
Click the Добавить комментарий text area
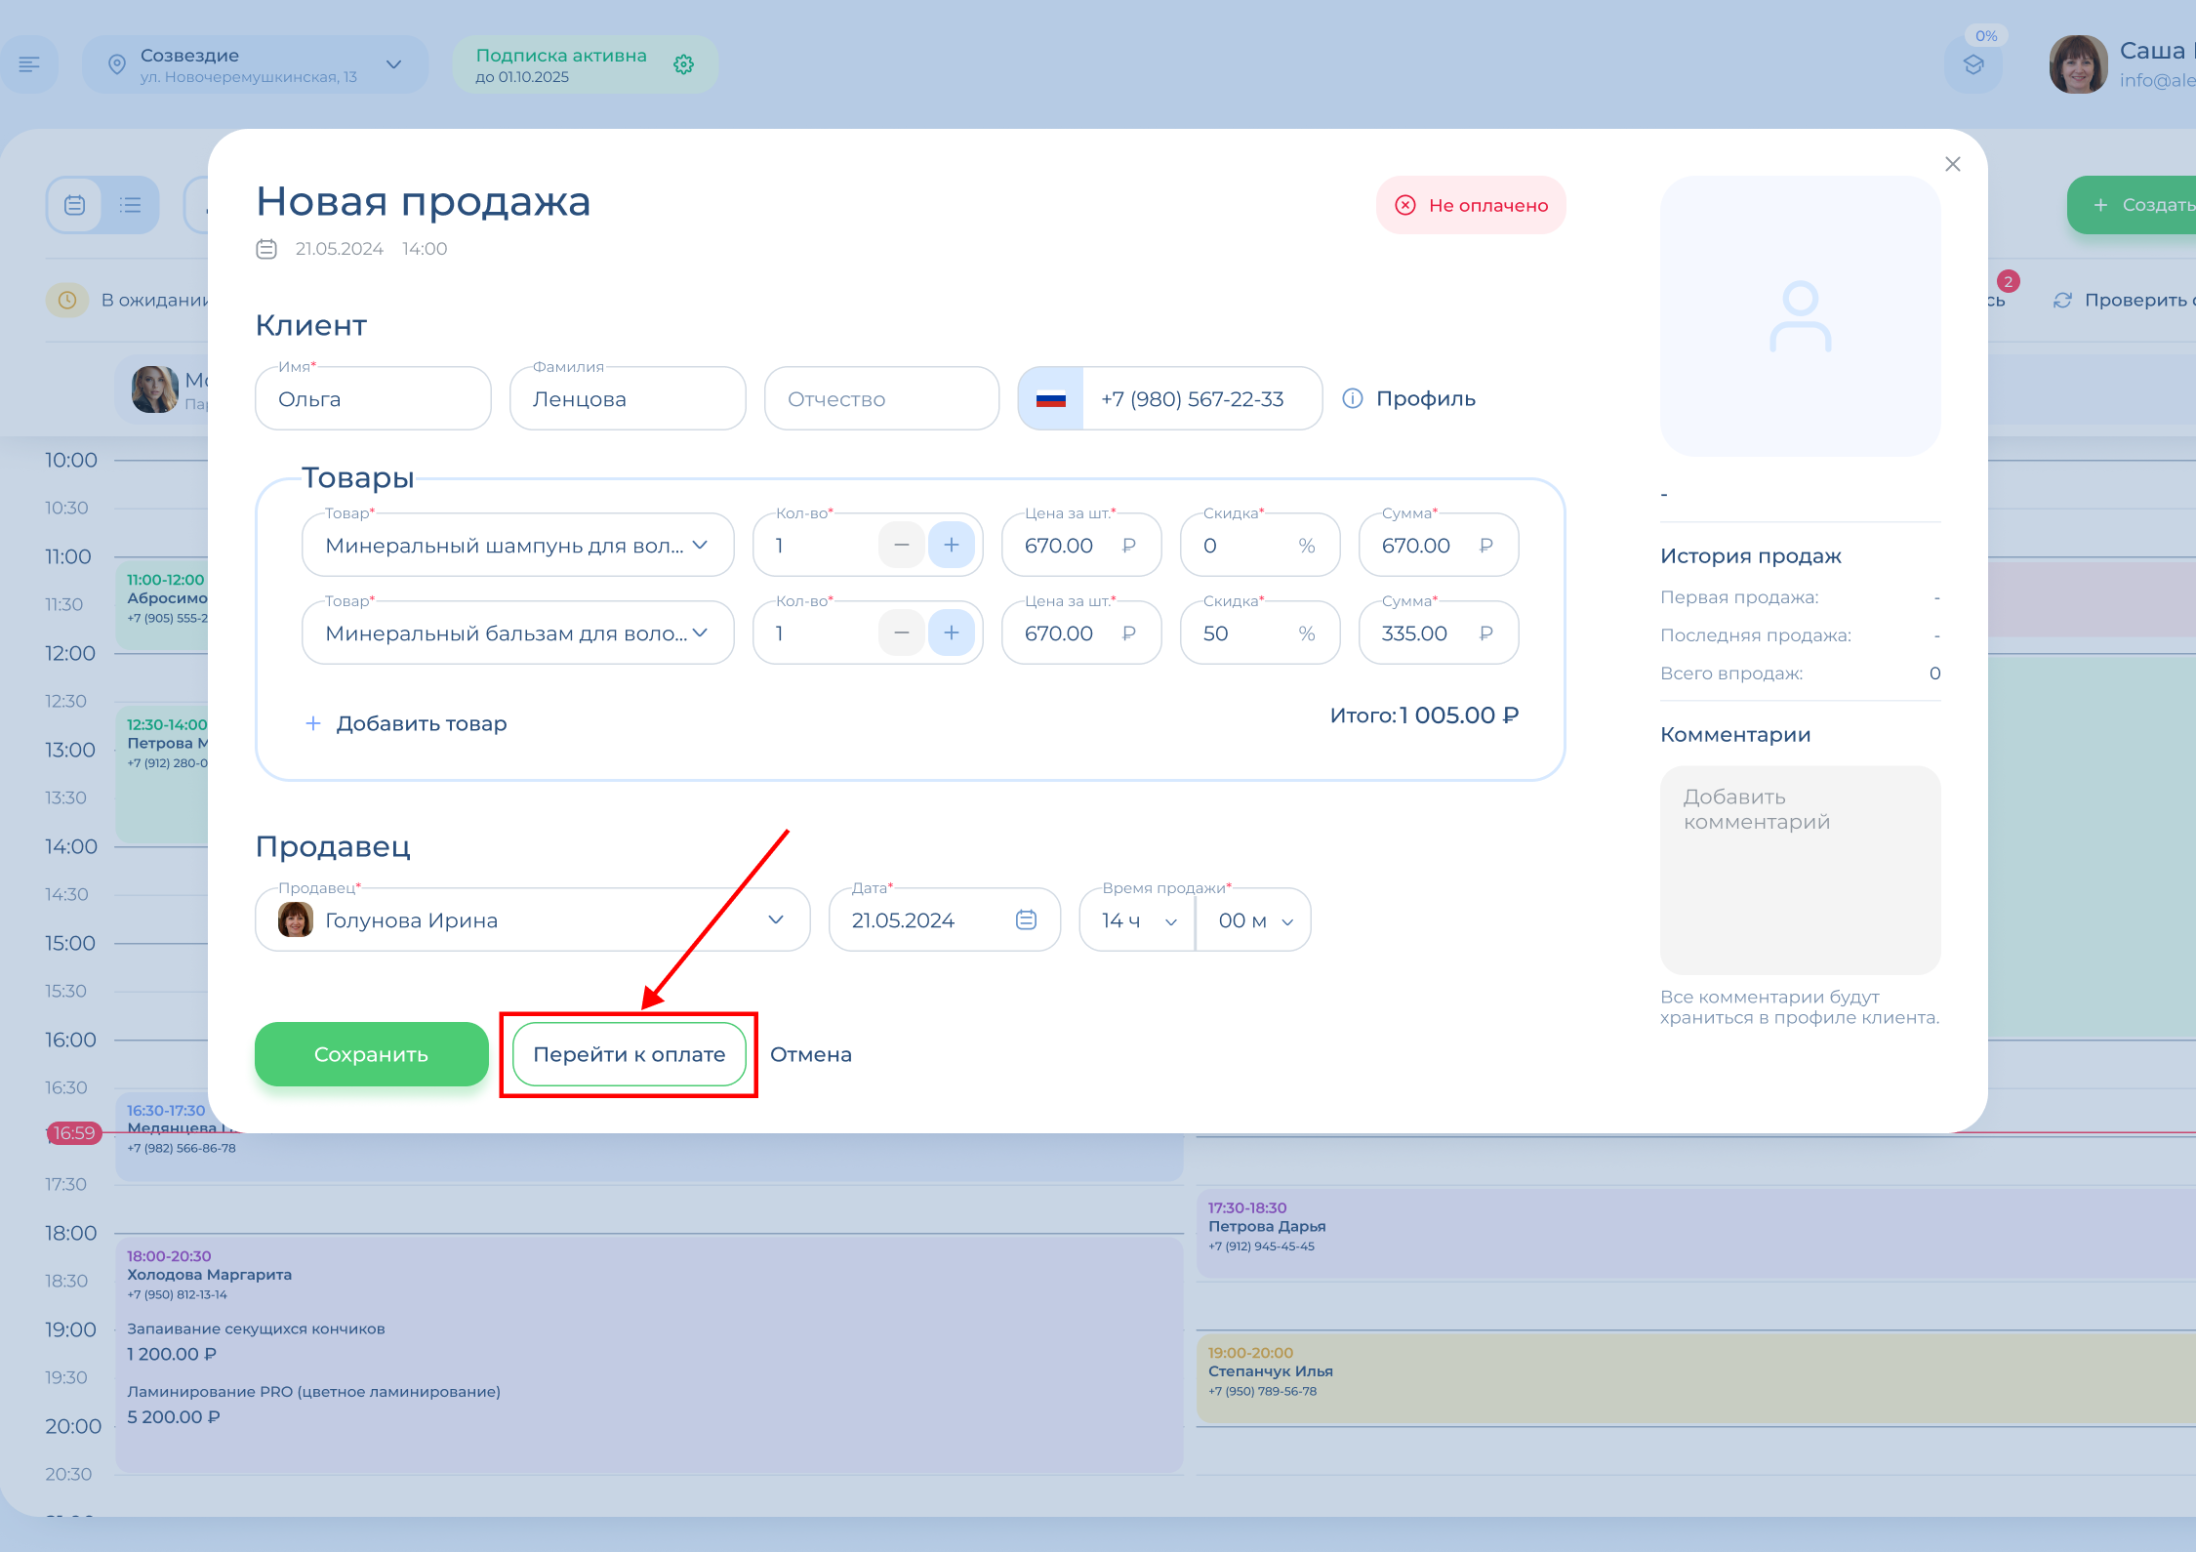click(1799, 869)
